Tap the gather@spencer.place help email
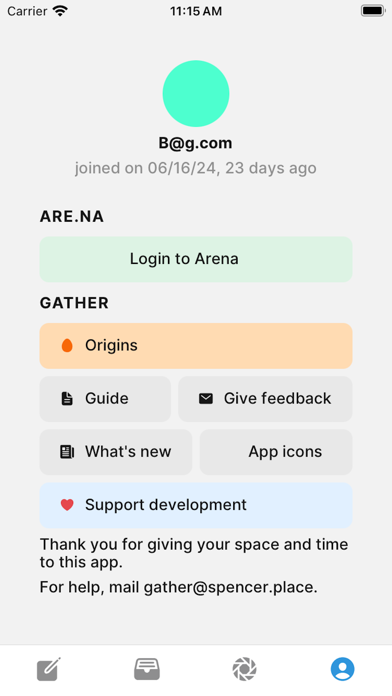 230,587
